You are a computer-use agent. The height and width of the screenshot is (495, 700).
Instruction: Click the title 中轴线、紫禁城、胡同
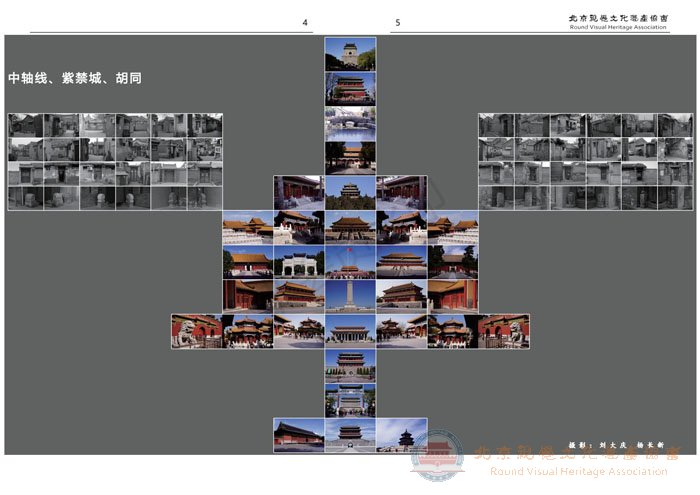click(x=75, y=78)
